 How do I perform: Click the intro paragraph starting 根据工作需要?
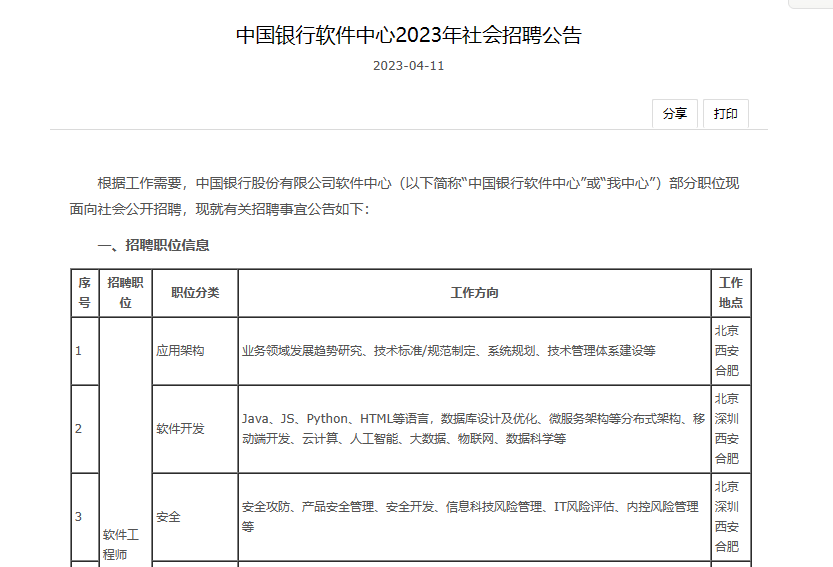[405, 196]
